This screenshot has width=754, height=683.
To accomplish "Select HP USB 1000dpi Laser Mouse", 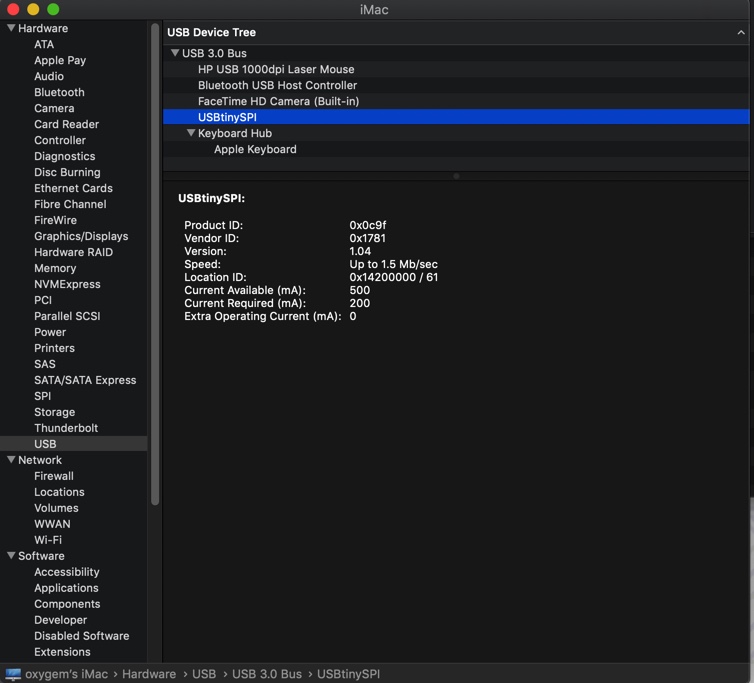I will pyautogui.click(x=276, y=69).
